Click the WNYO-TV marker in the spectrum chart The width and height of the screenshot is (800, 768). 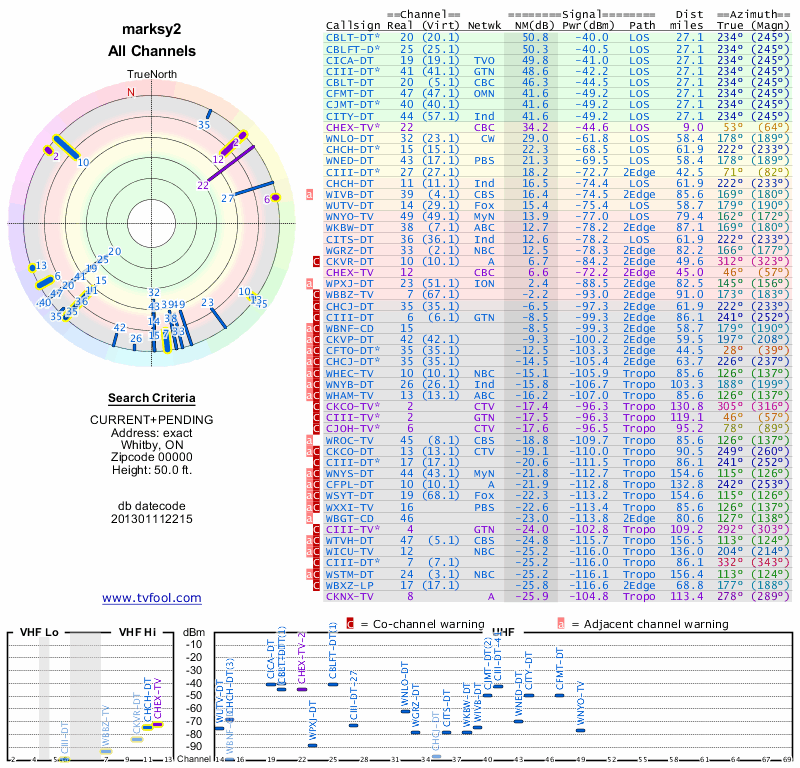pyautogui.click(x=580, y=730)
